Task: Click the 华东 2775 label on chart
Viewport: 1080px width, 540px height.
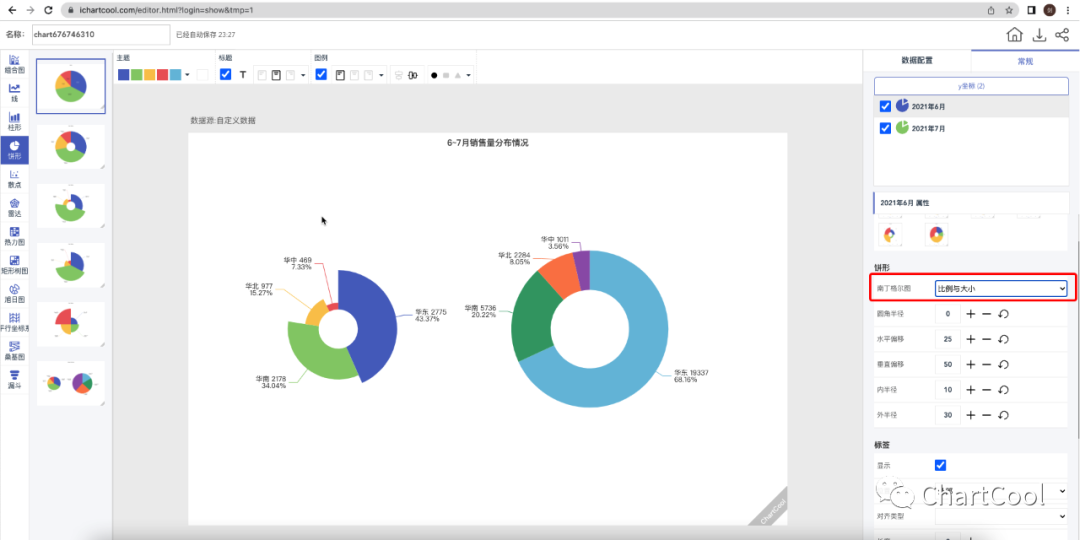Action: pos(430,315)
